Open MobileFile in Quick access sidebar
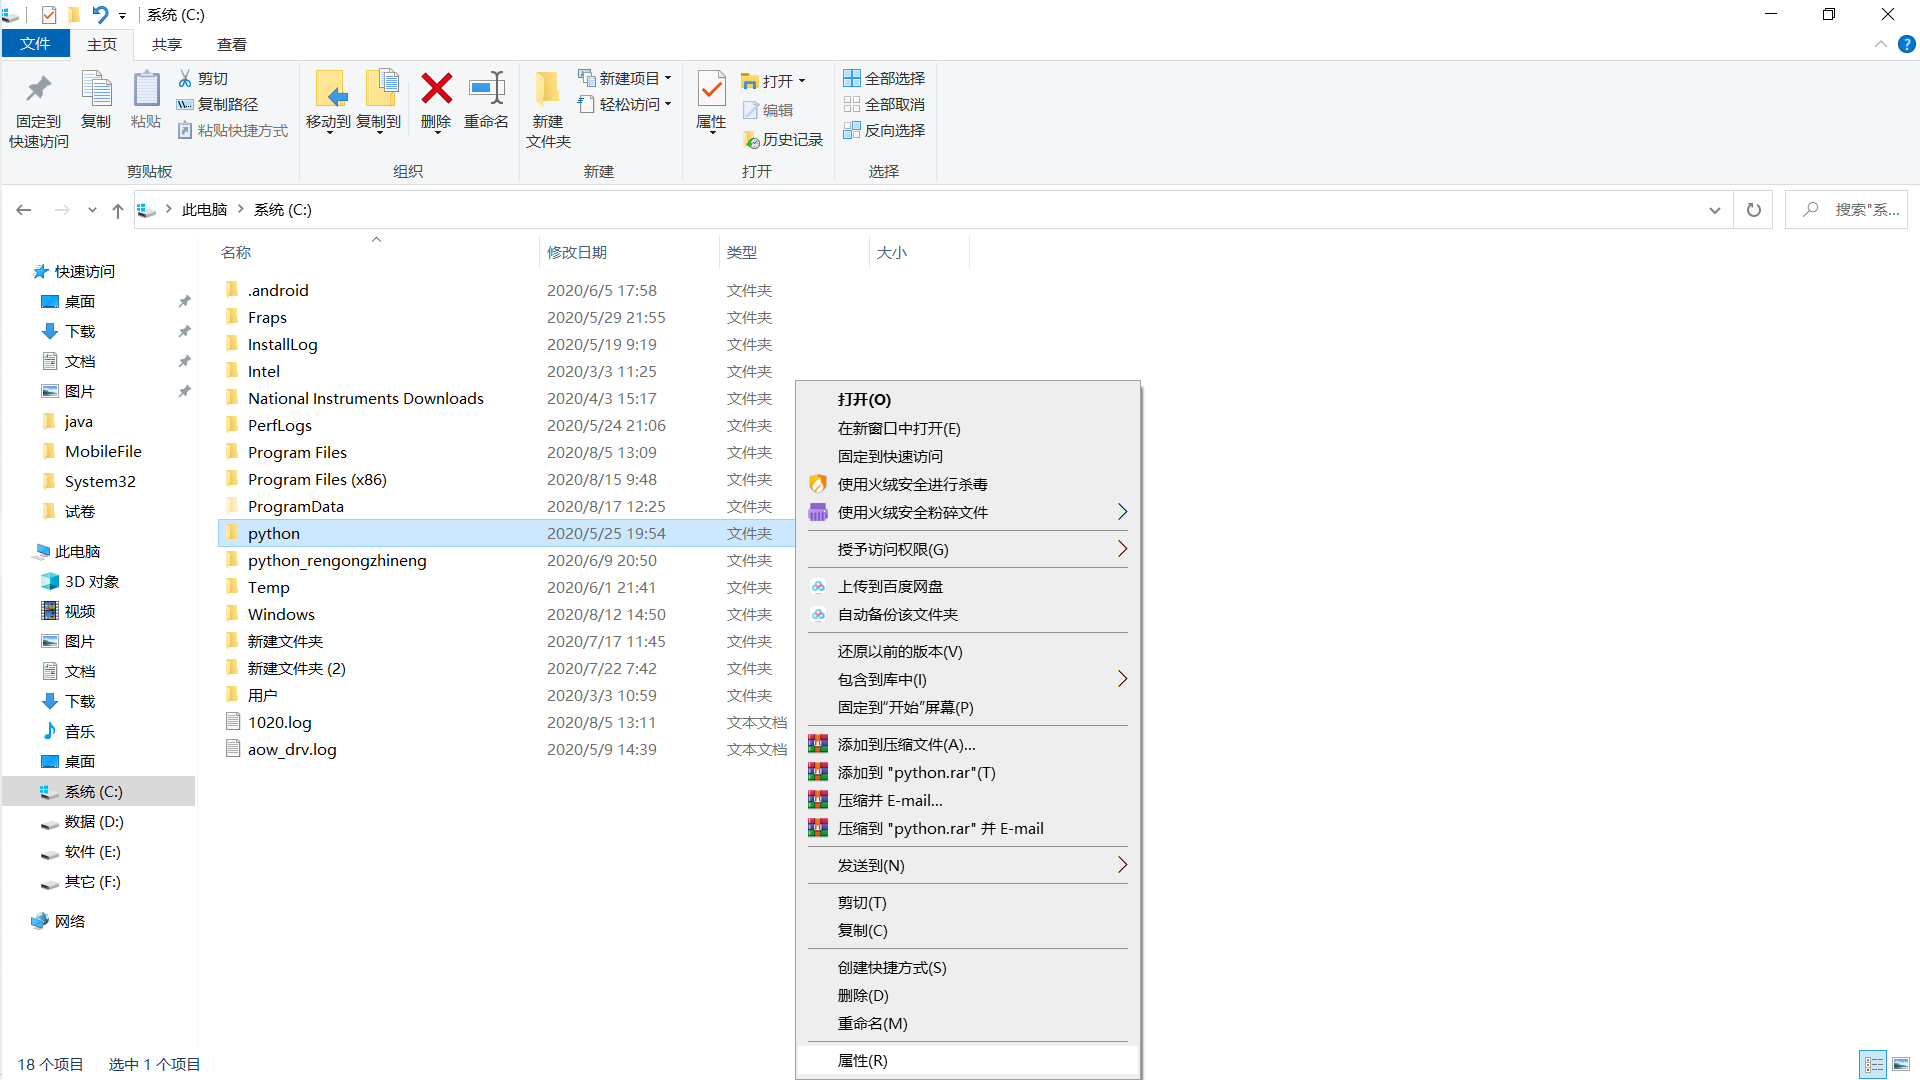1920x1080 pixels. tap(103, 452)
